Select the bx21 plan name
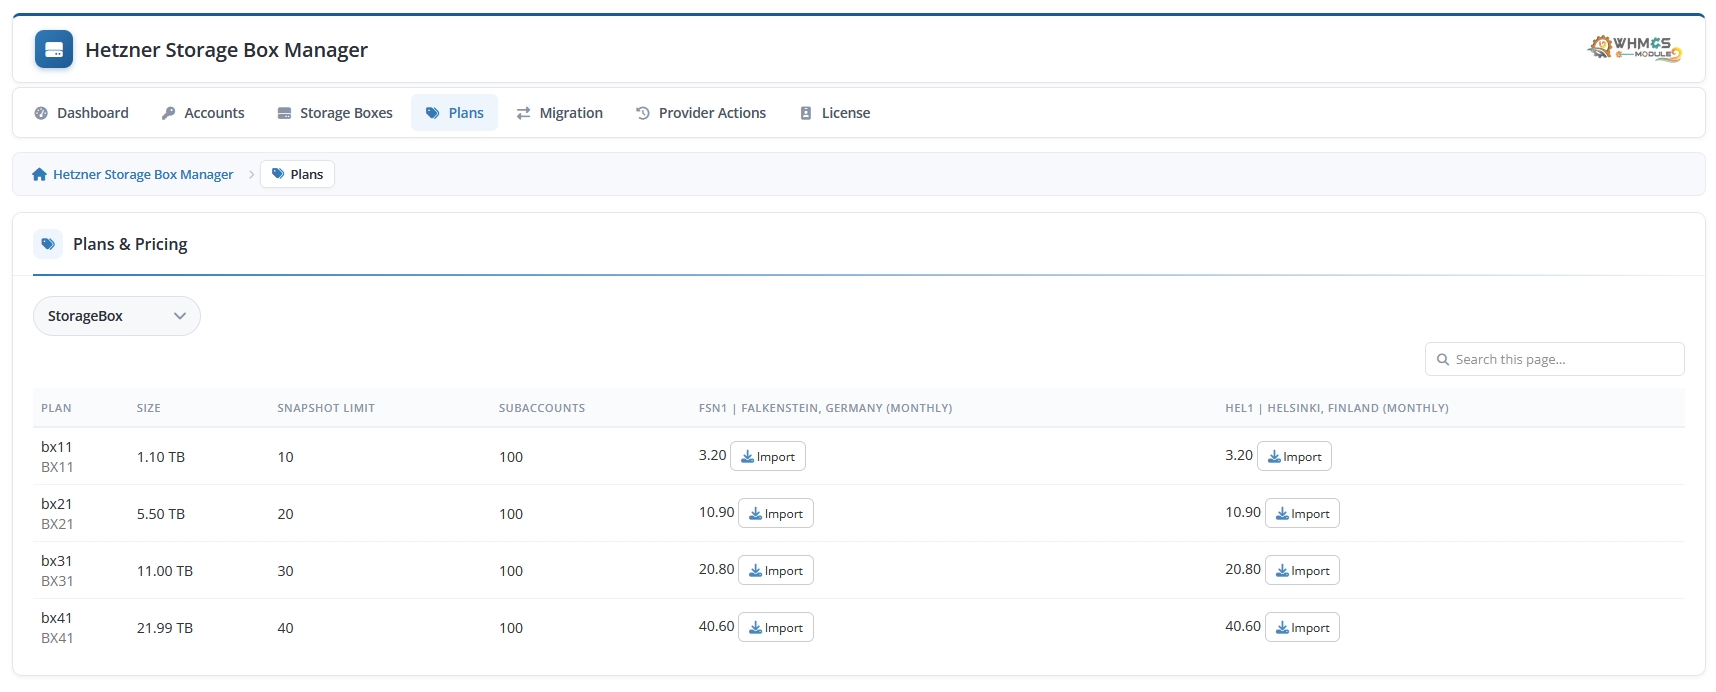This screenshot has height=692, width=1716. [x=57, y=504]
